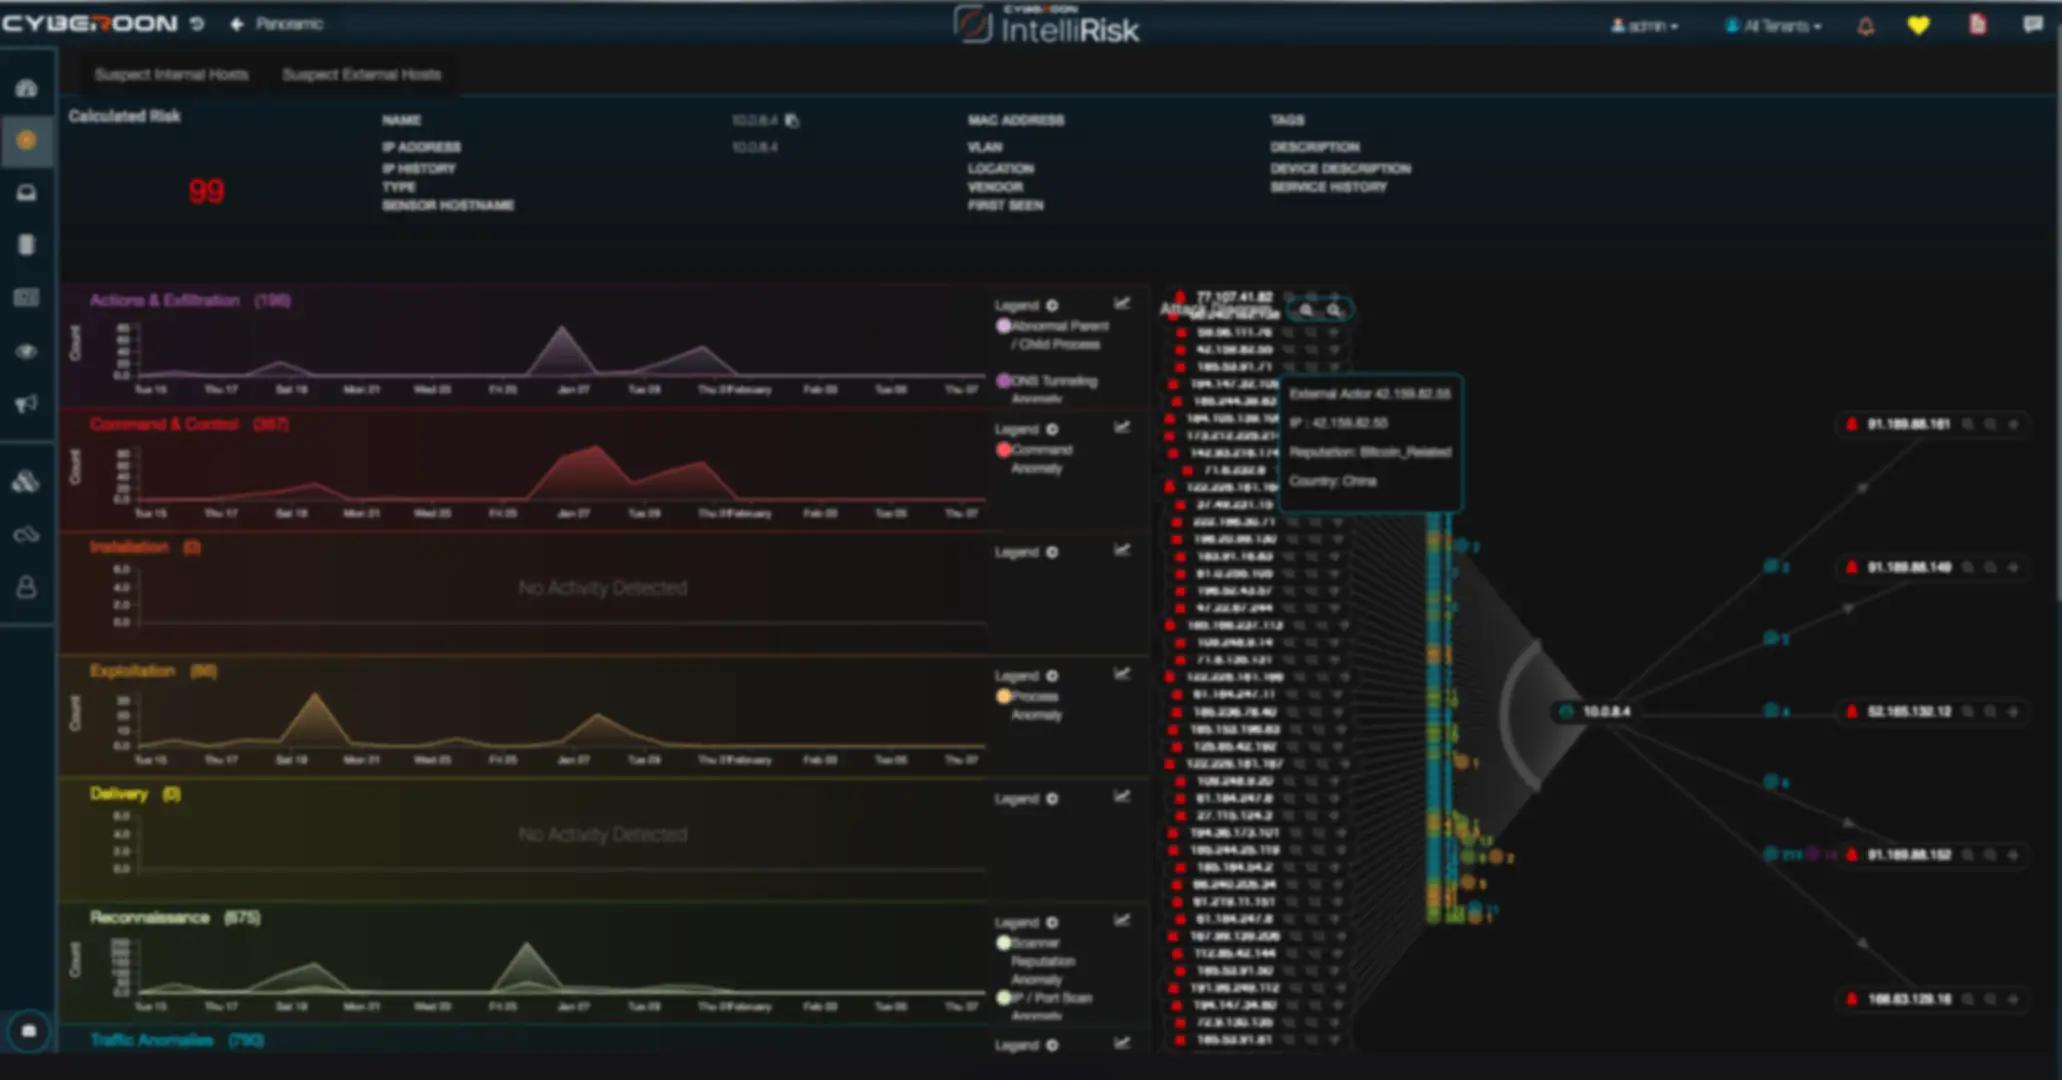Expand node 91.189.88.149 with its plus icon

click(2013, 568)
